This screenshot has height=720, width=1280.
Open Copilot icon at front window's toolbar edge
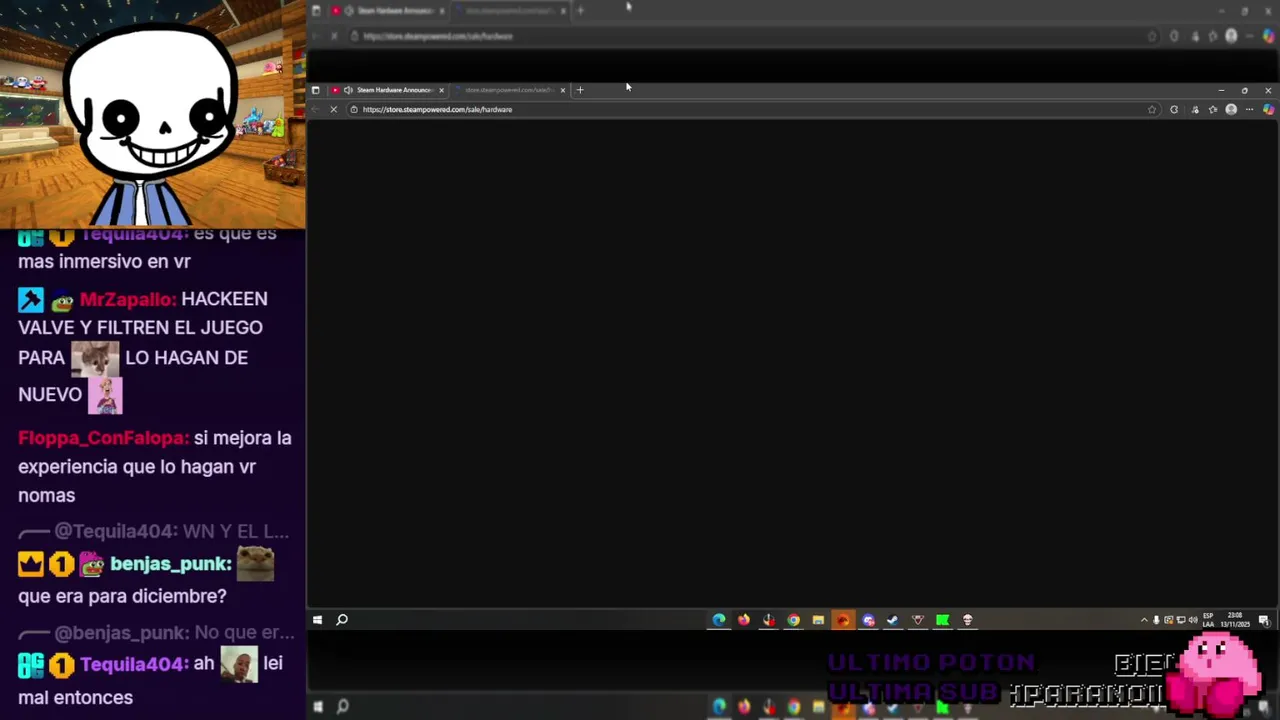pyautogui.click(x=1268, y=109)
